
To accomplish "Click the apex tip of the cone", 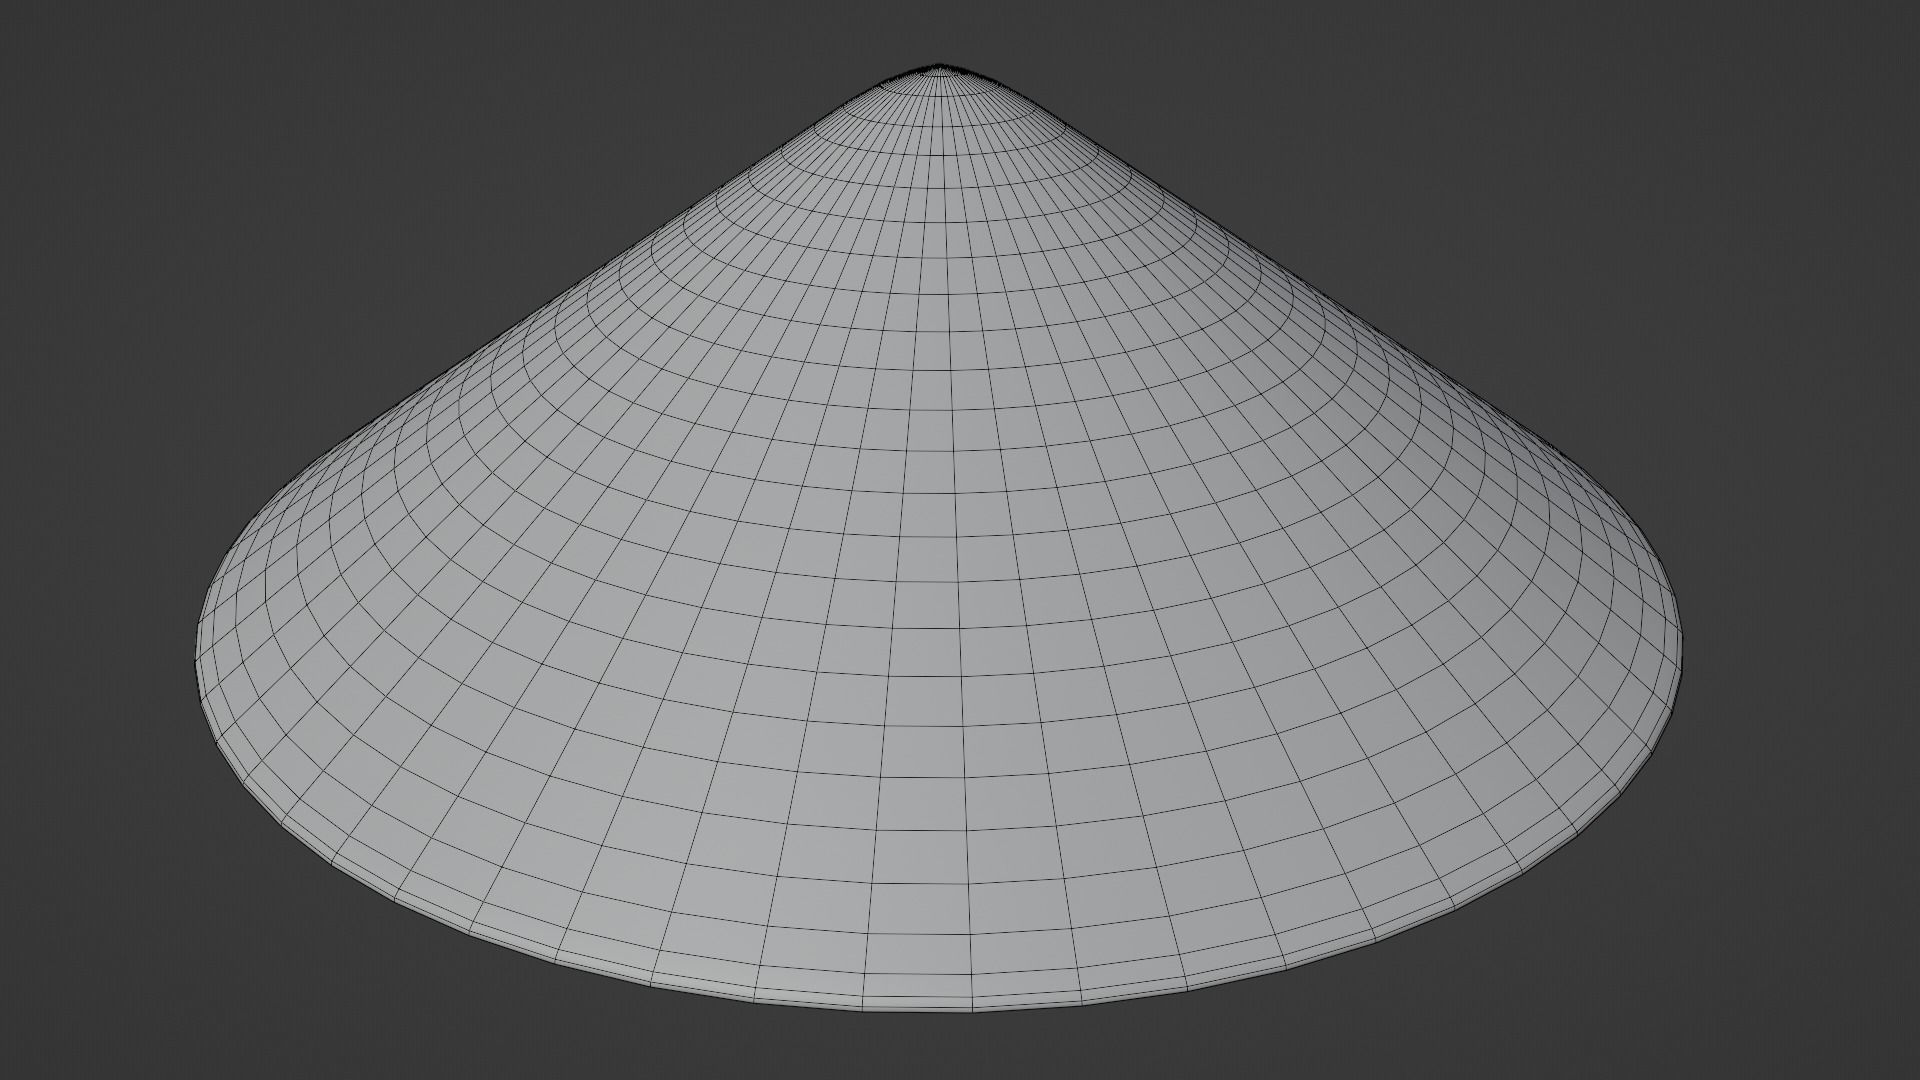I will point(940,67).
